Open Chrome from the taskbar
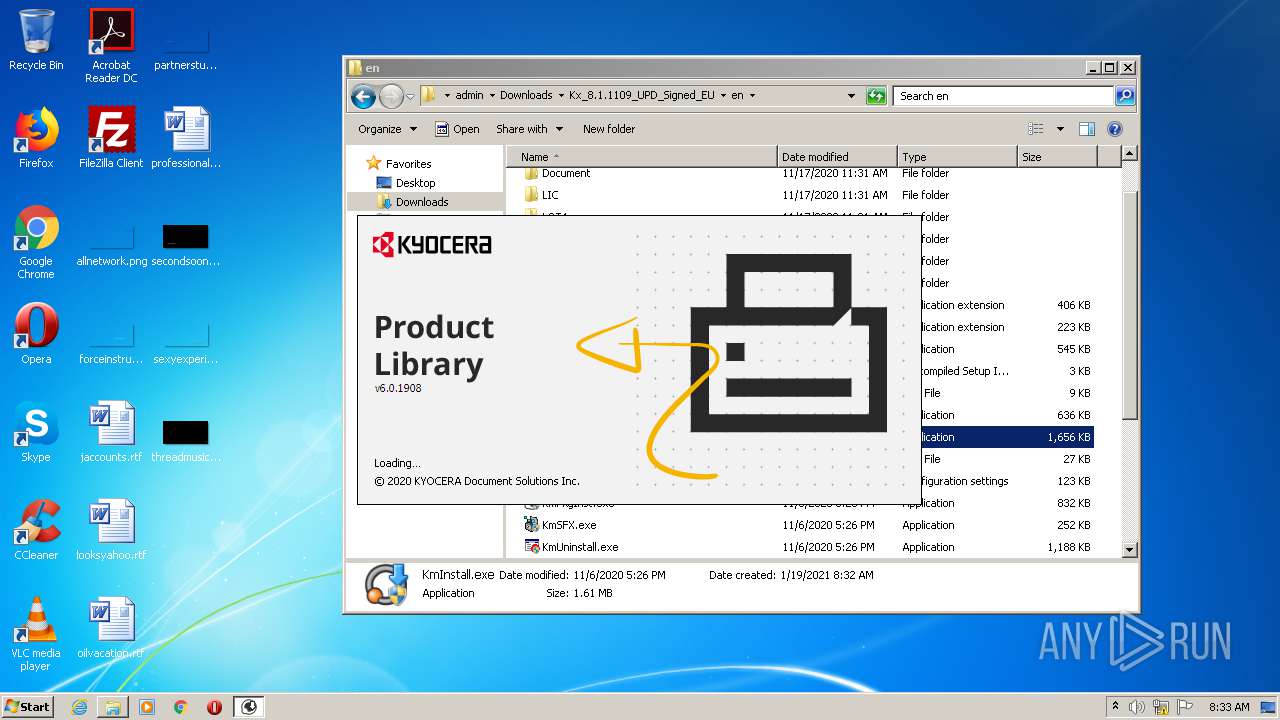Viewport: 1280px width, 720px height. click(x=181, y=707)
